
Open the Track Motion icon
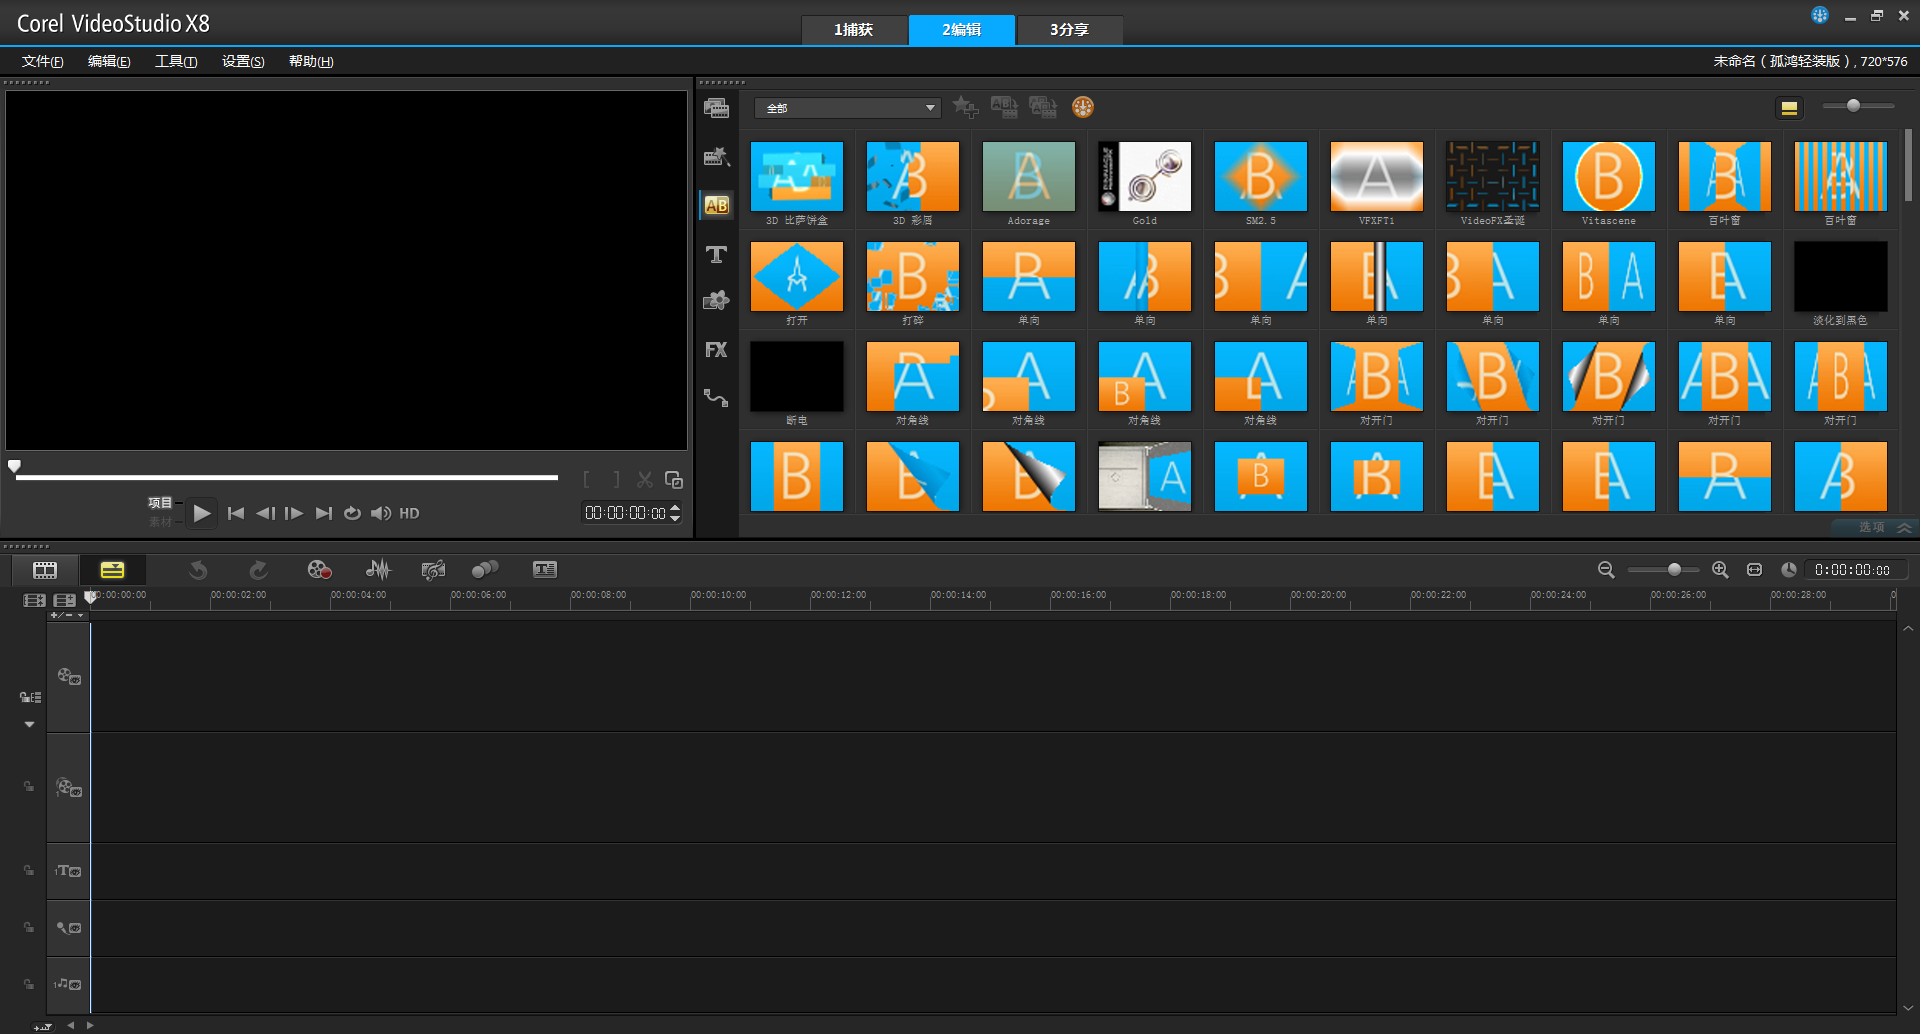point(485,570)
